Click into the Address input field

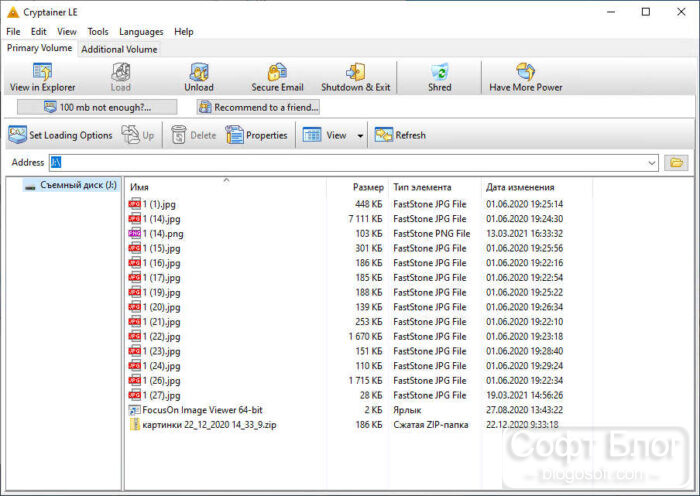pos(347,163)
